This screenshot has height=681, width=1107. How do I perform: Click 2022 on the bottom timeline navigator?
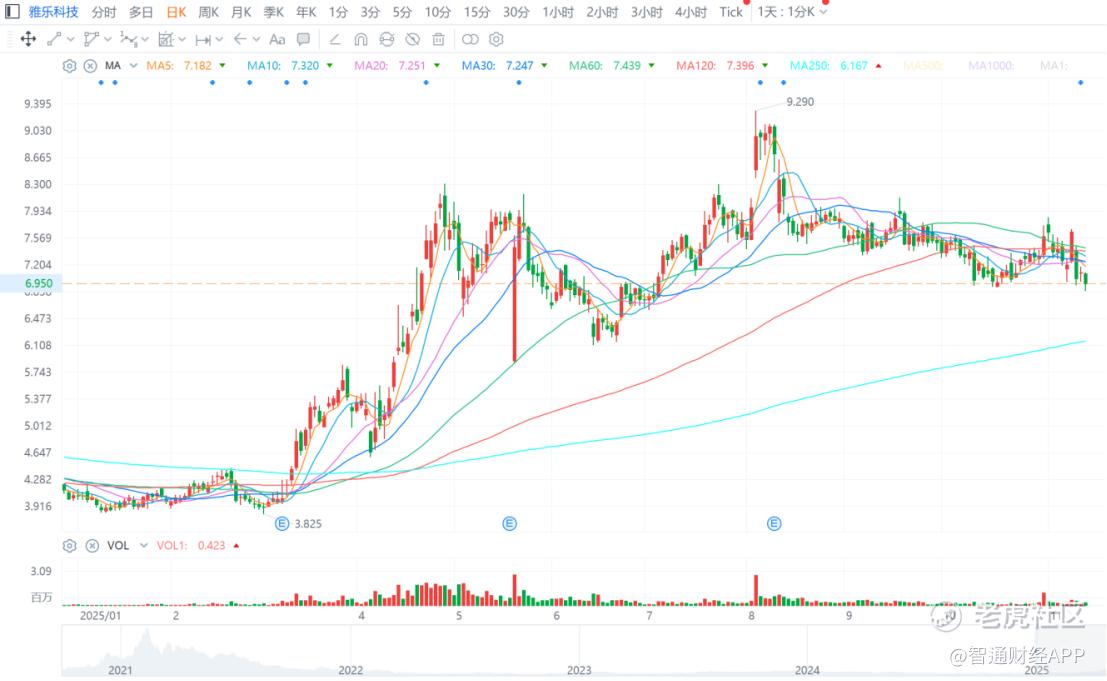point(351,670)
